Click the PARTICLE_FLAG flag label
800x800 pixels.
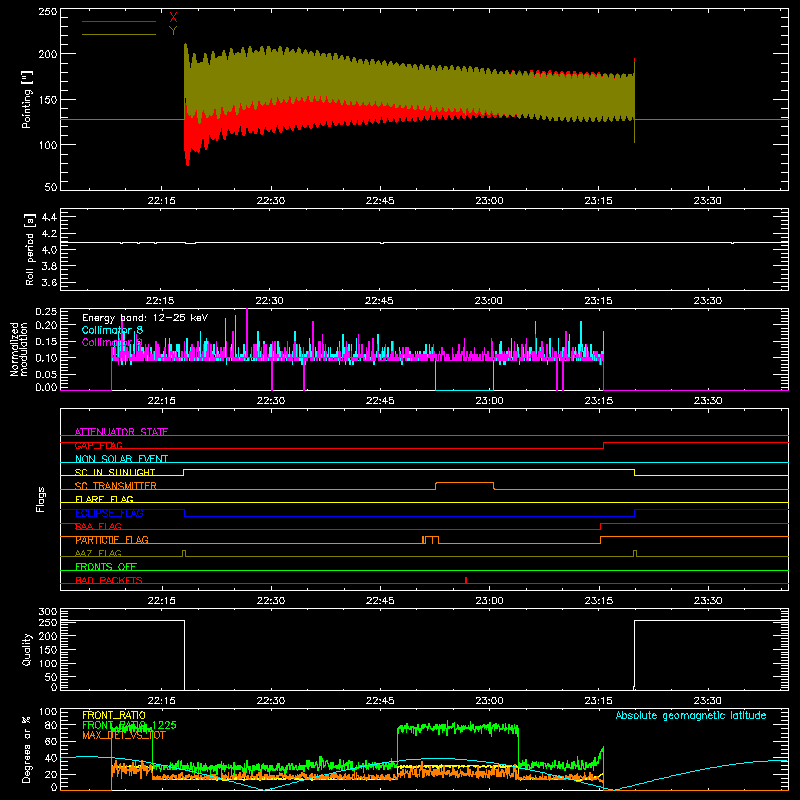[112, 540]
